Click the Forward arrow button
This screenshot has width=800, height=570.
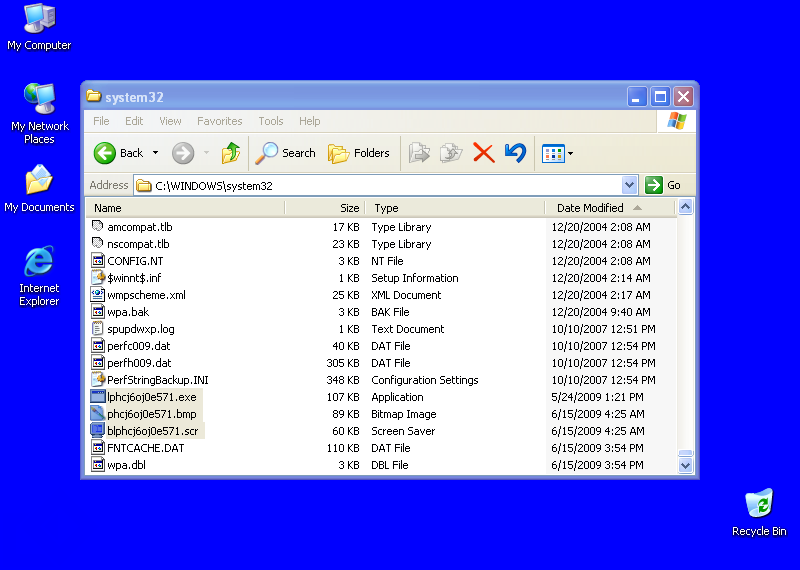point(183,153)
